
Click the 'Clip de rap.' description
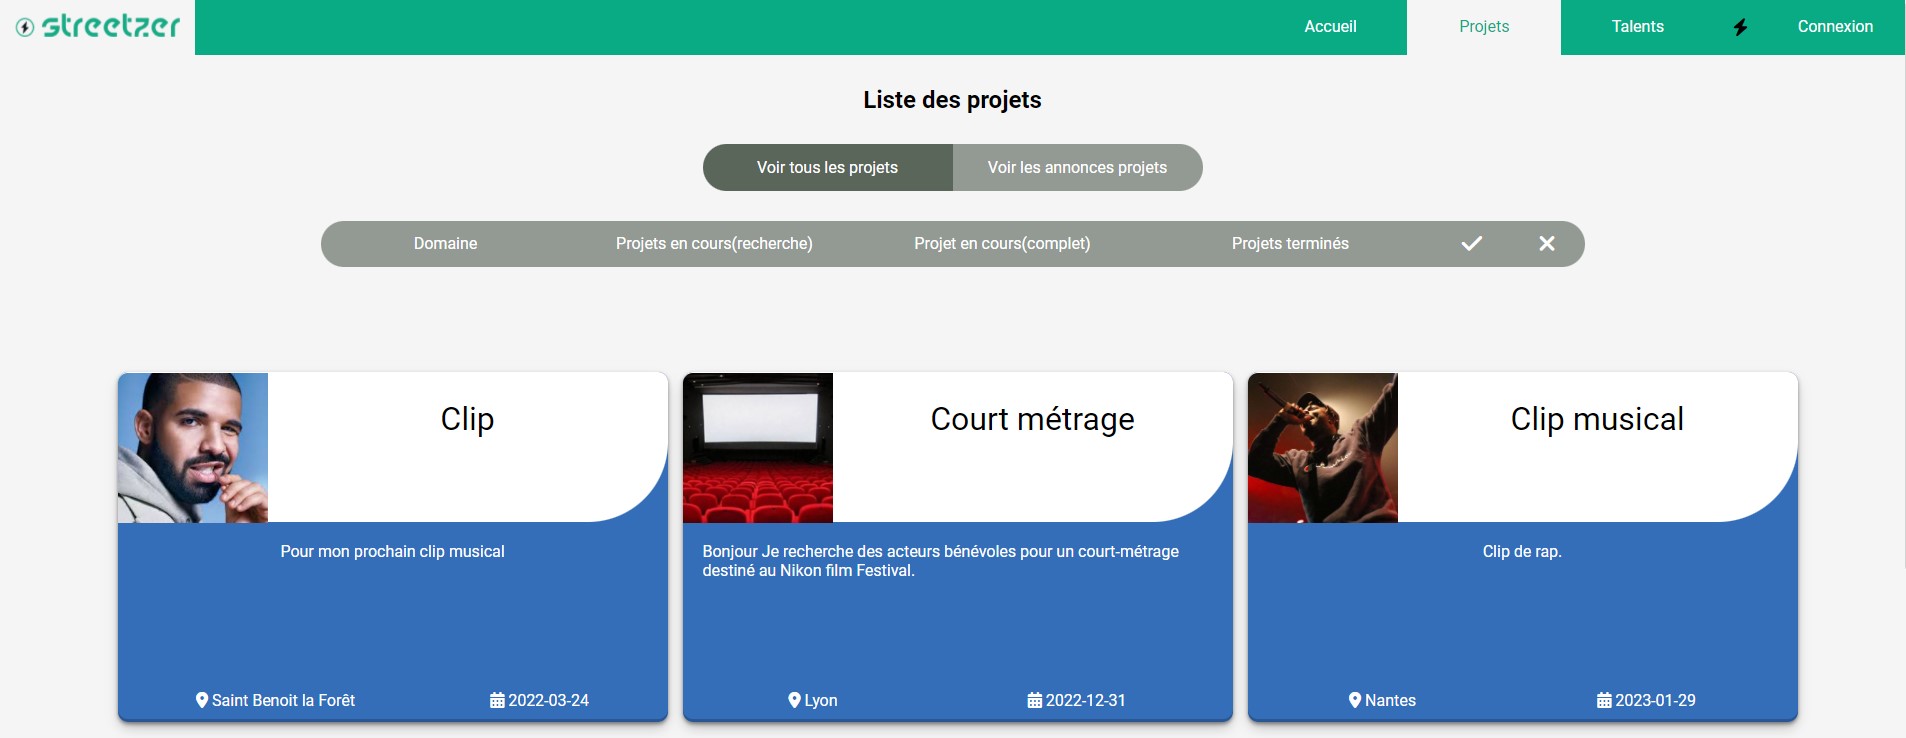1522,552
